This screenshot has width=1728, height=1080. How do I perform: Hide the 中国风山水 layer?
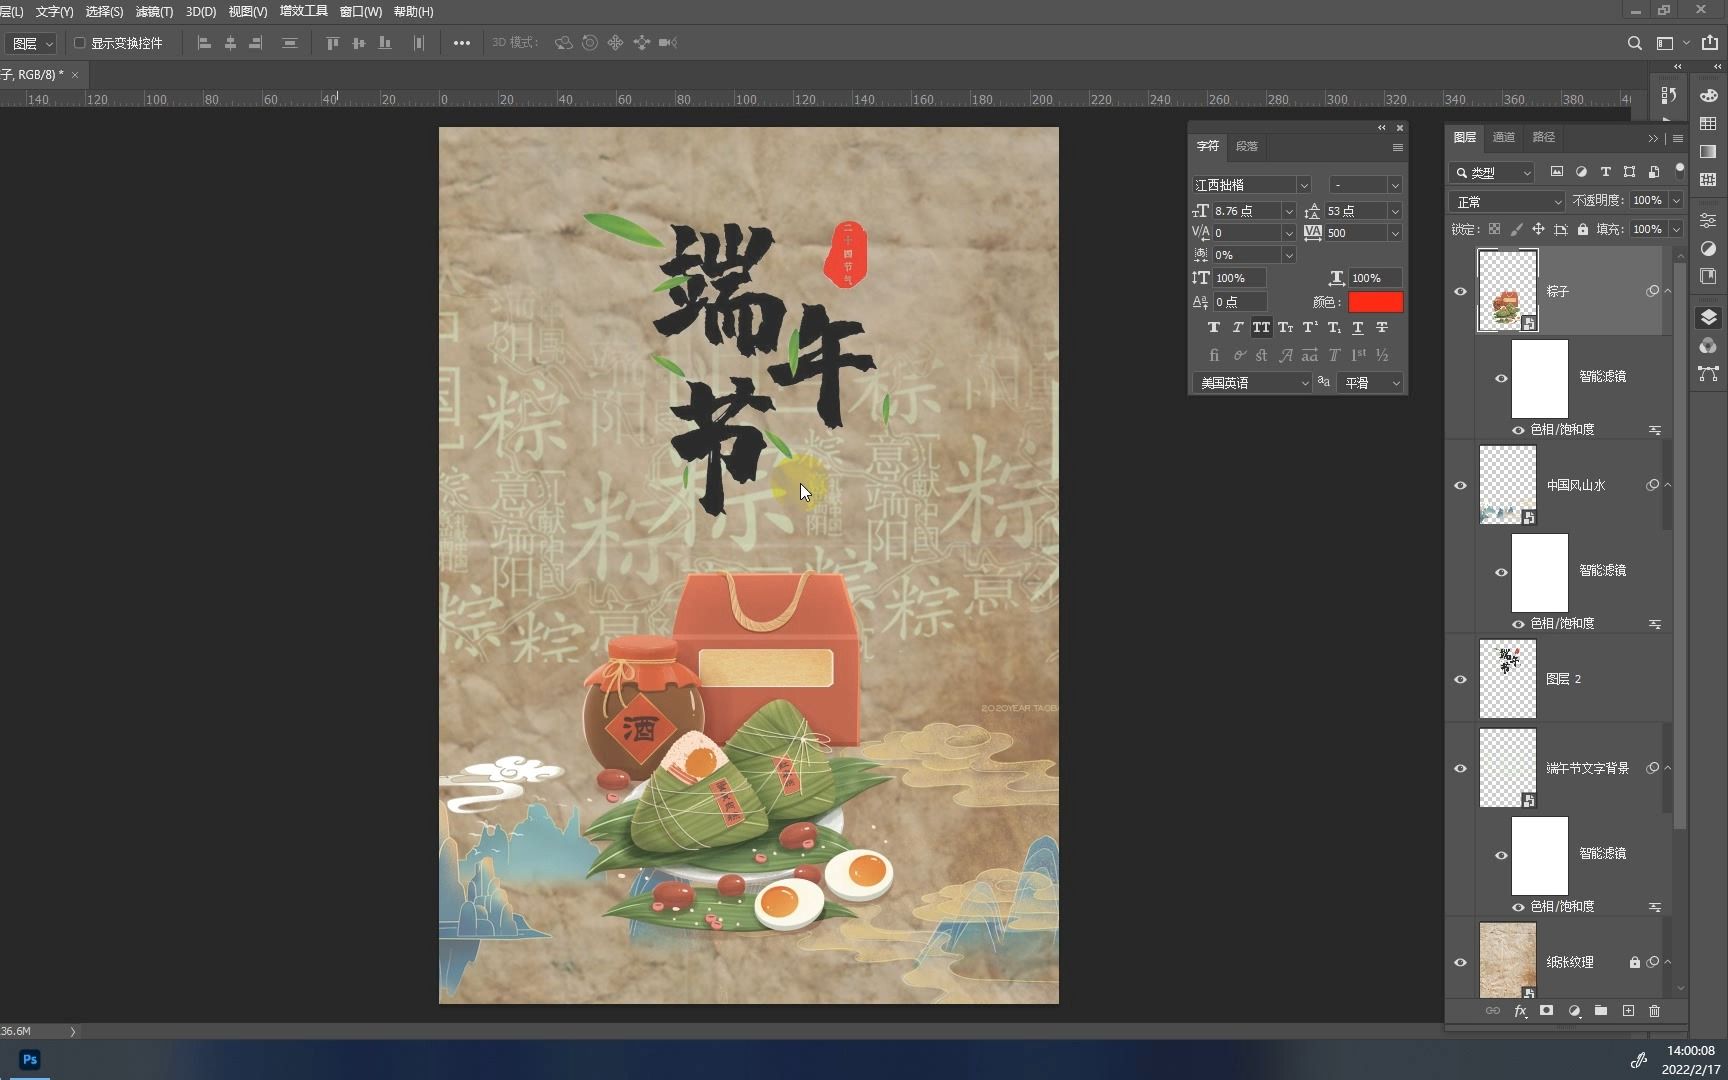point(1460,485)
